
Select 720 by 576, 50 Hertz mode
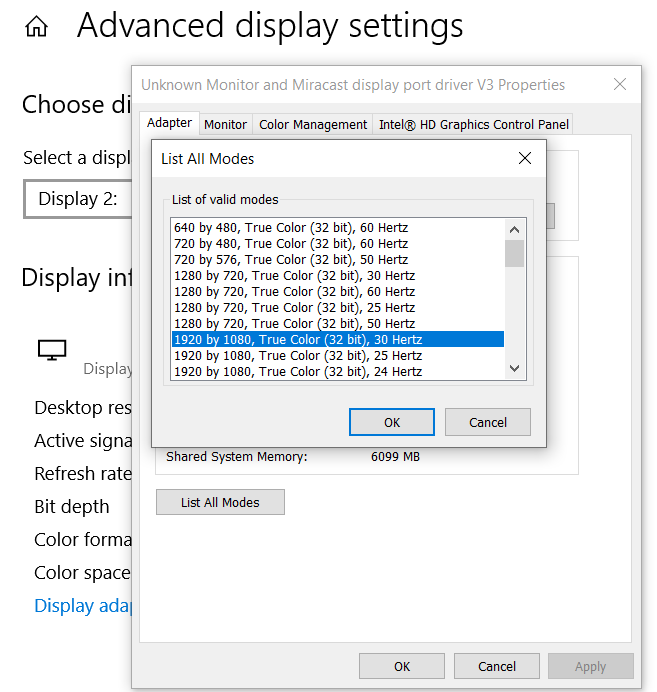(290, 260)
